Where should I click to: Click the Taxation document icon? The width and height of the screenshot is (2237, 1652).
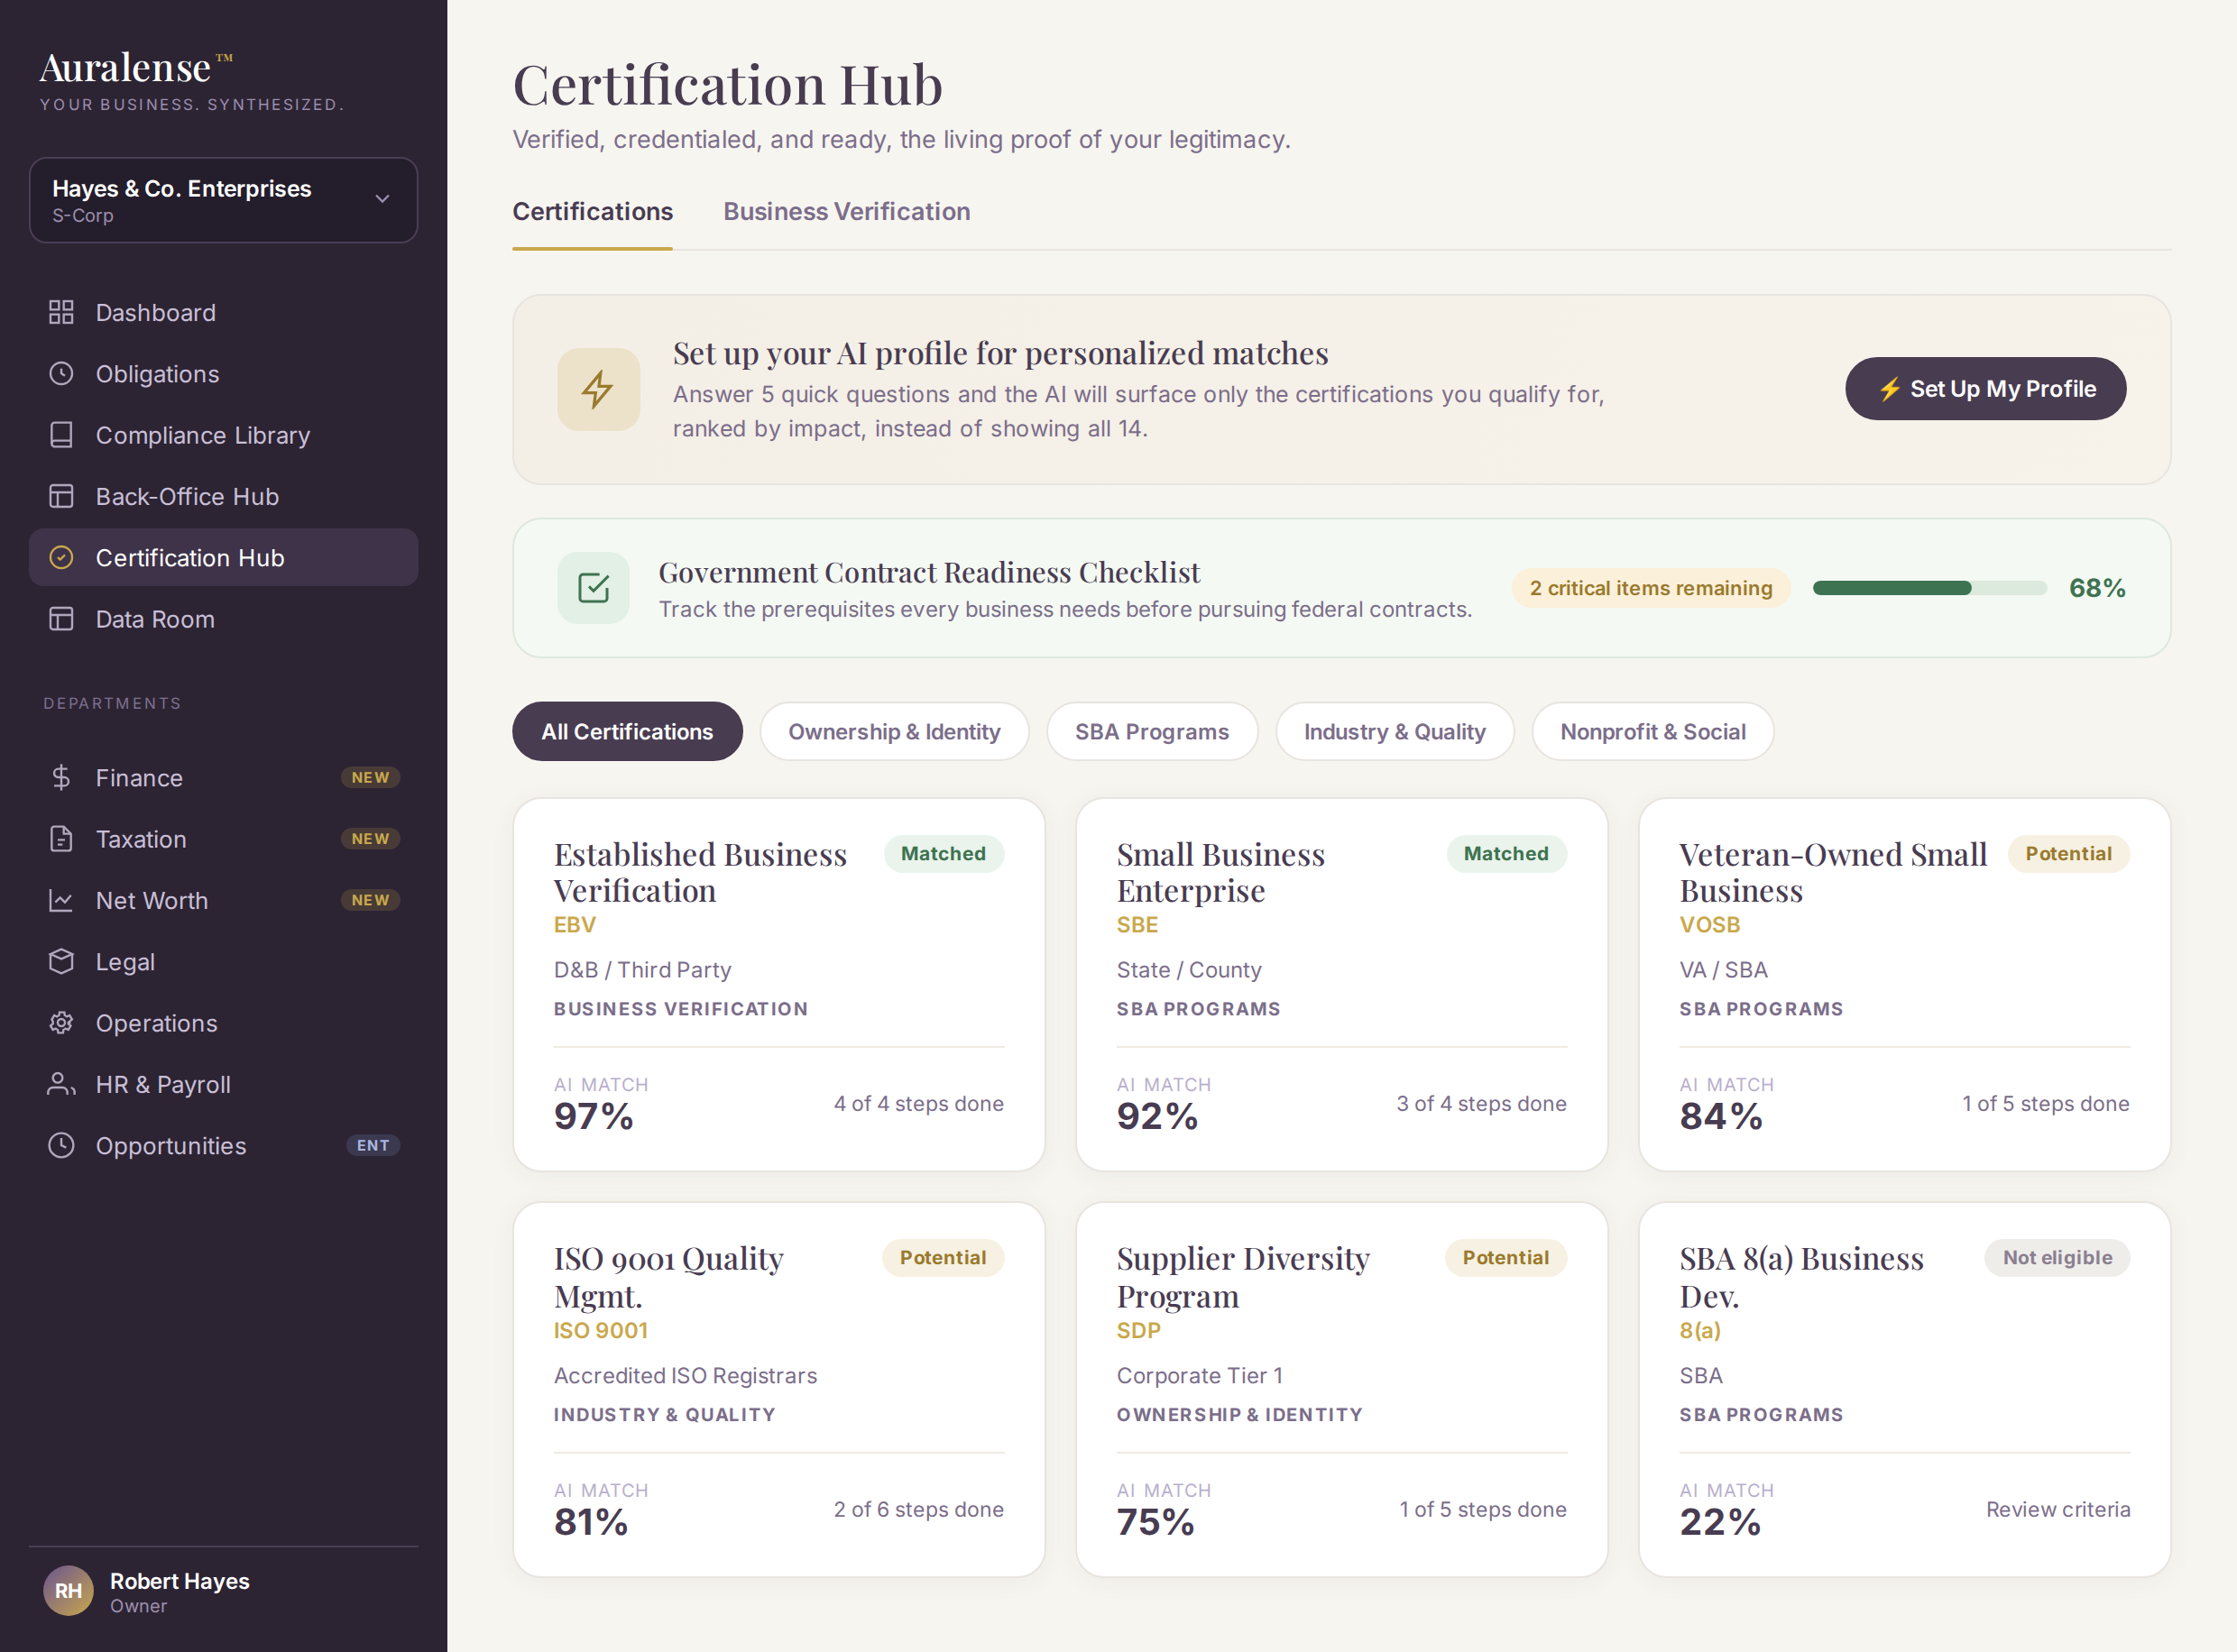61,839
